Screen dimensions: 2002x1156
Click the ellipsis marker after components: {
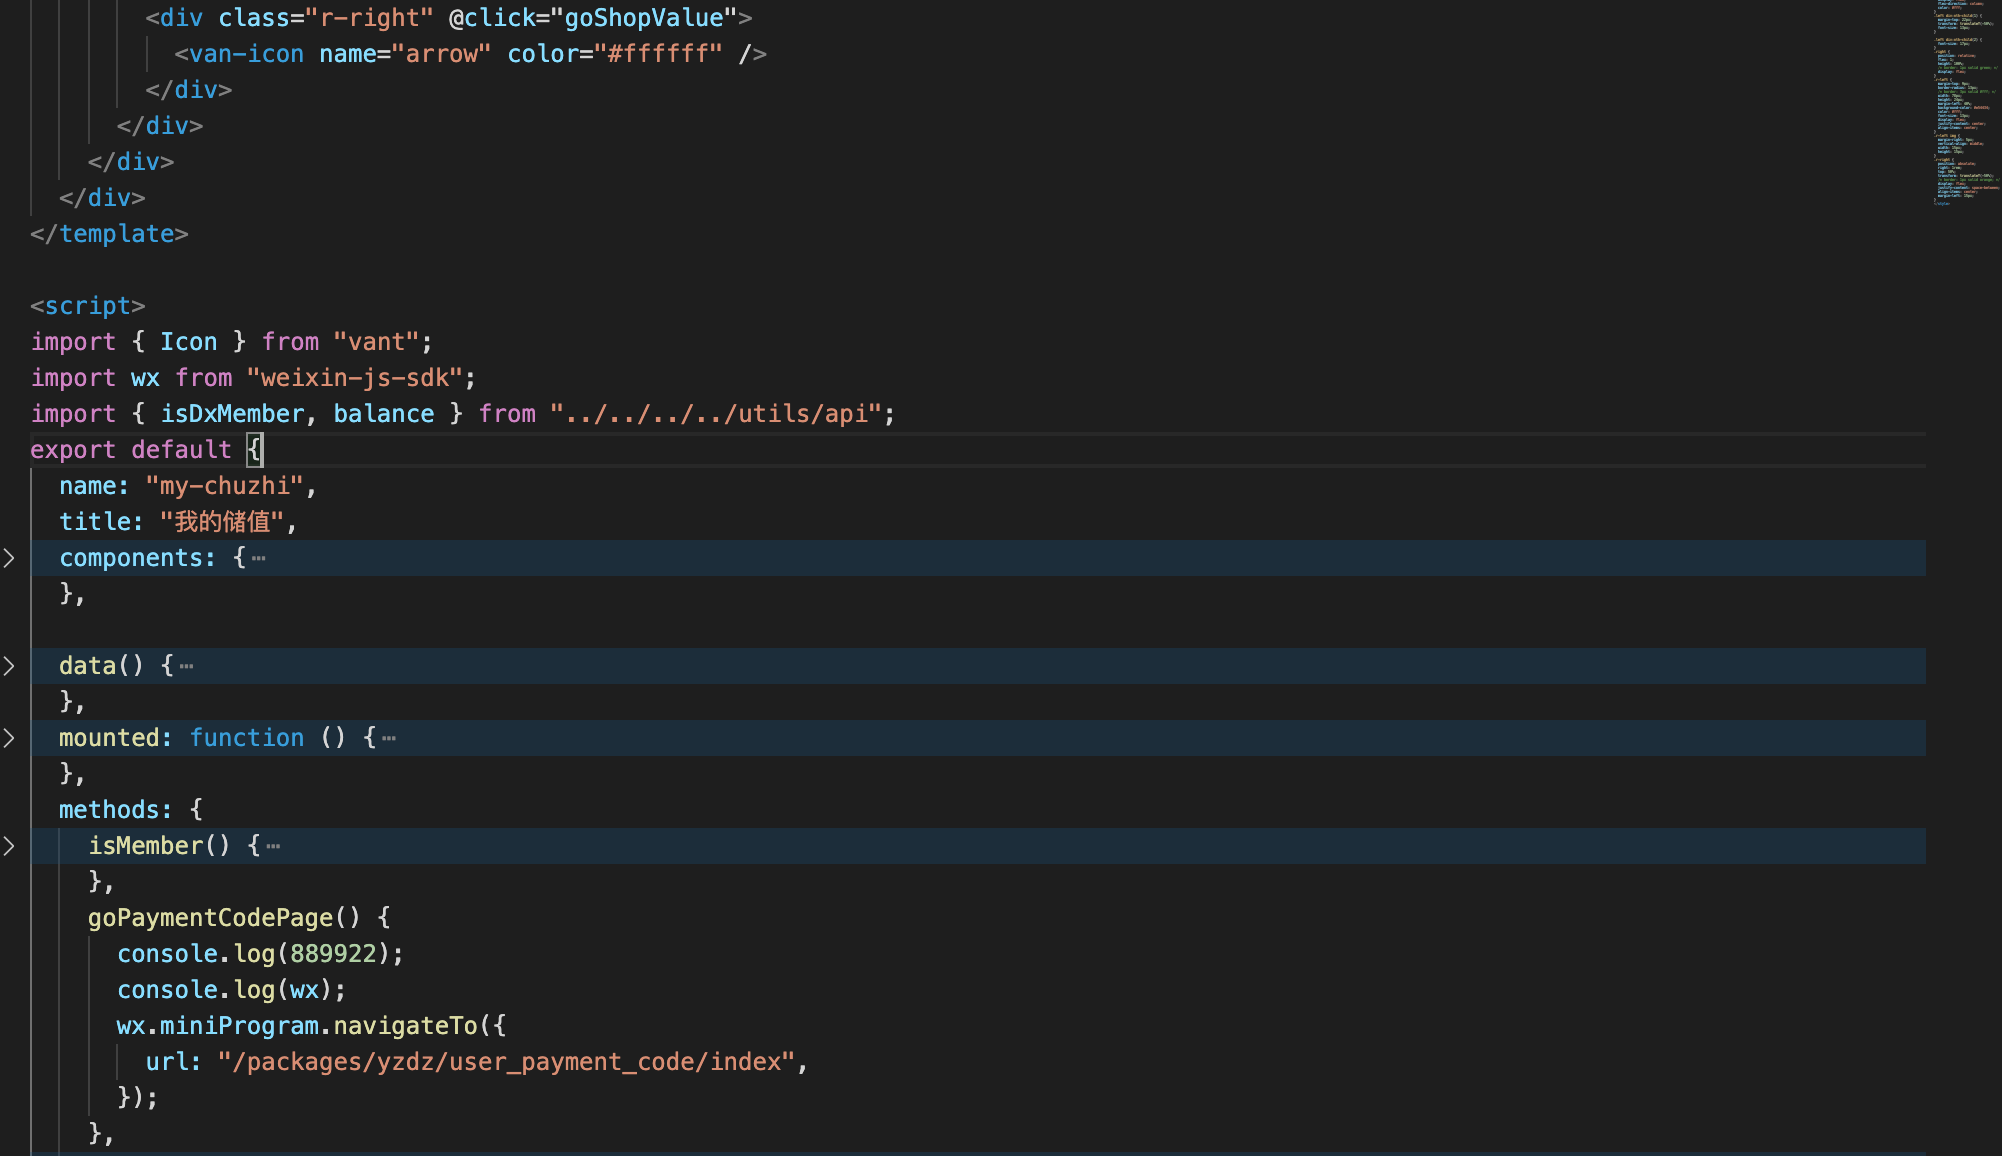point(259,558)
